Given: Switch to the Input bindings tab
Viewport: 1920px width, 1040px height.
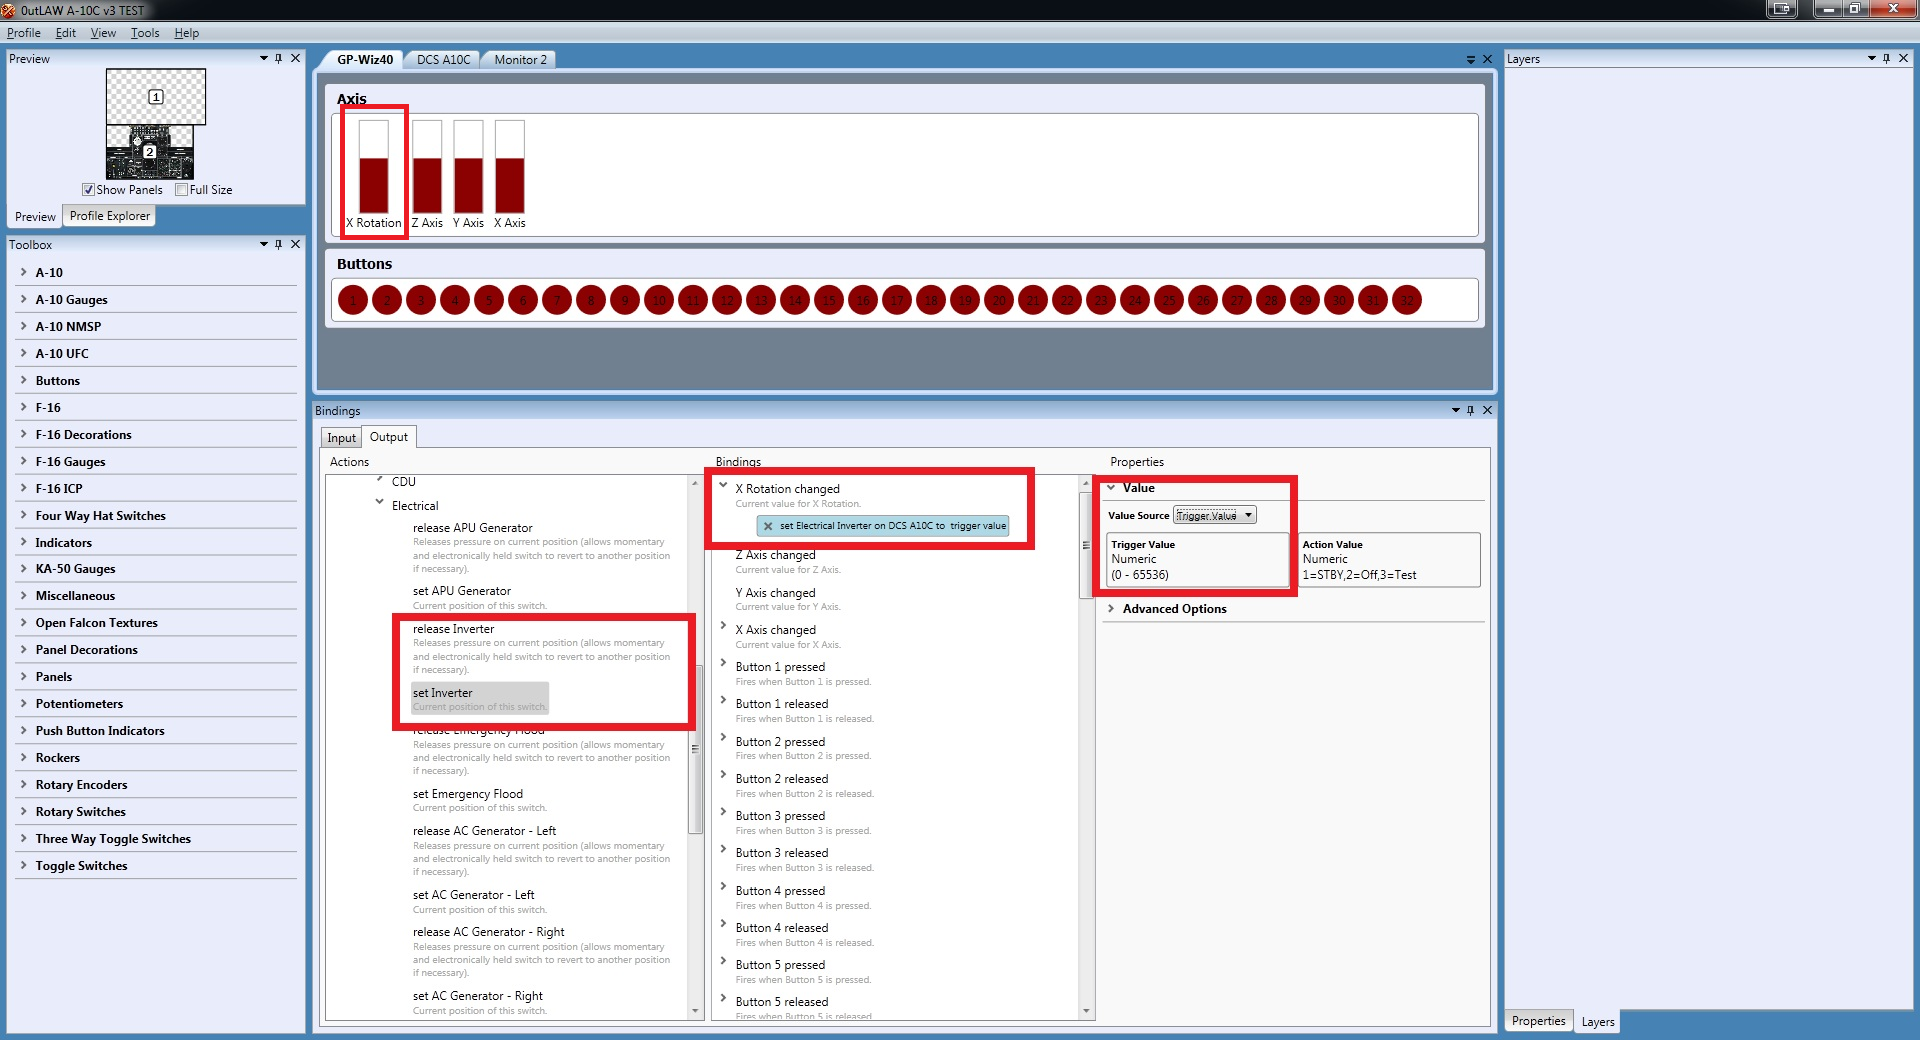Looking at the screenshot, I should [341, 438].
